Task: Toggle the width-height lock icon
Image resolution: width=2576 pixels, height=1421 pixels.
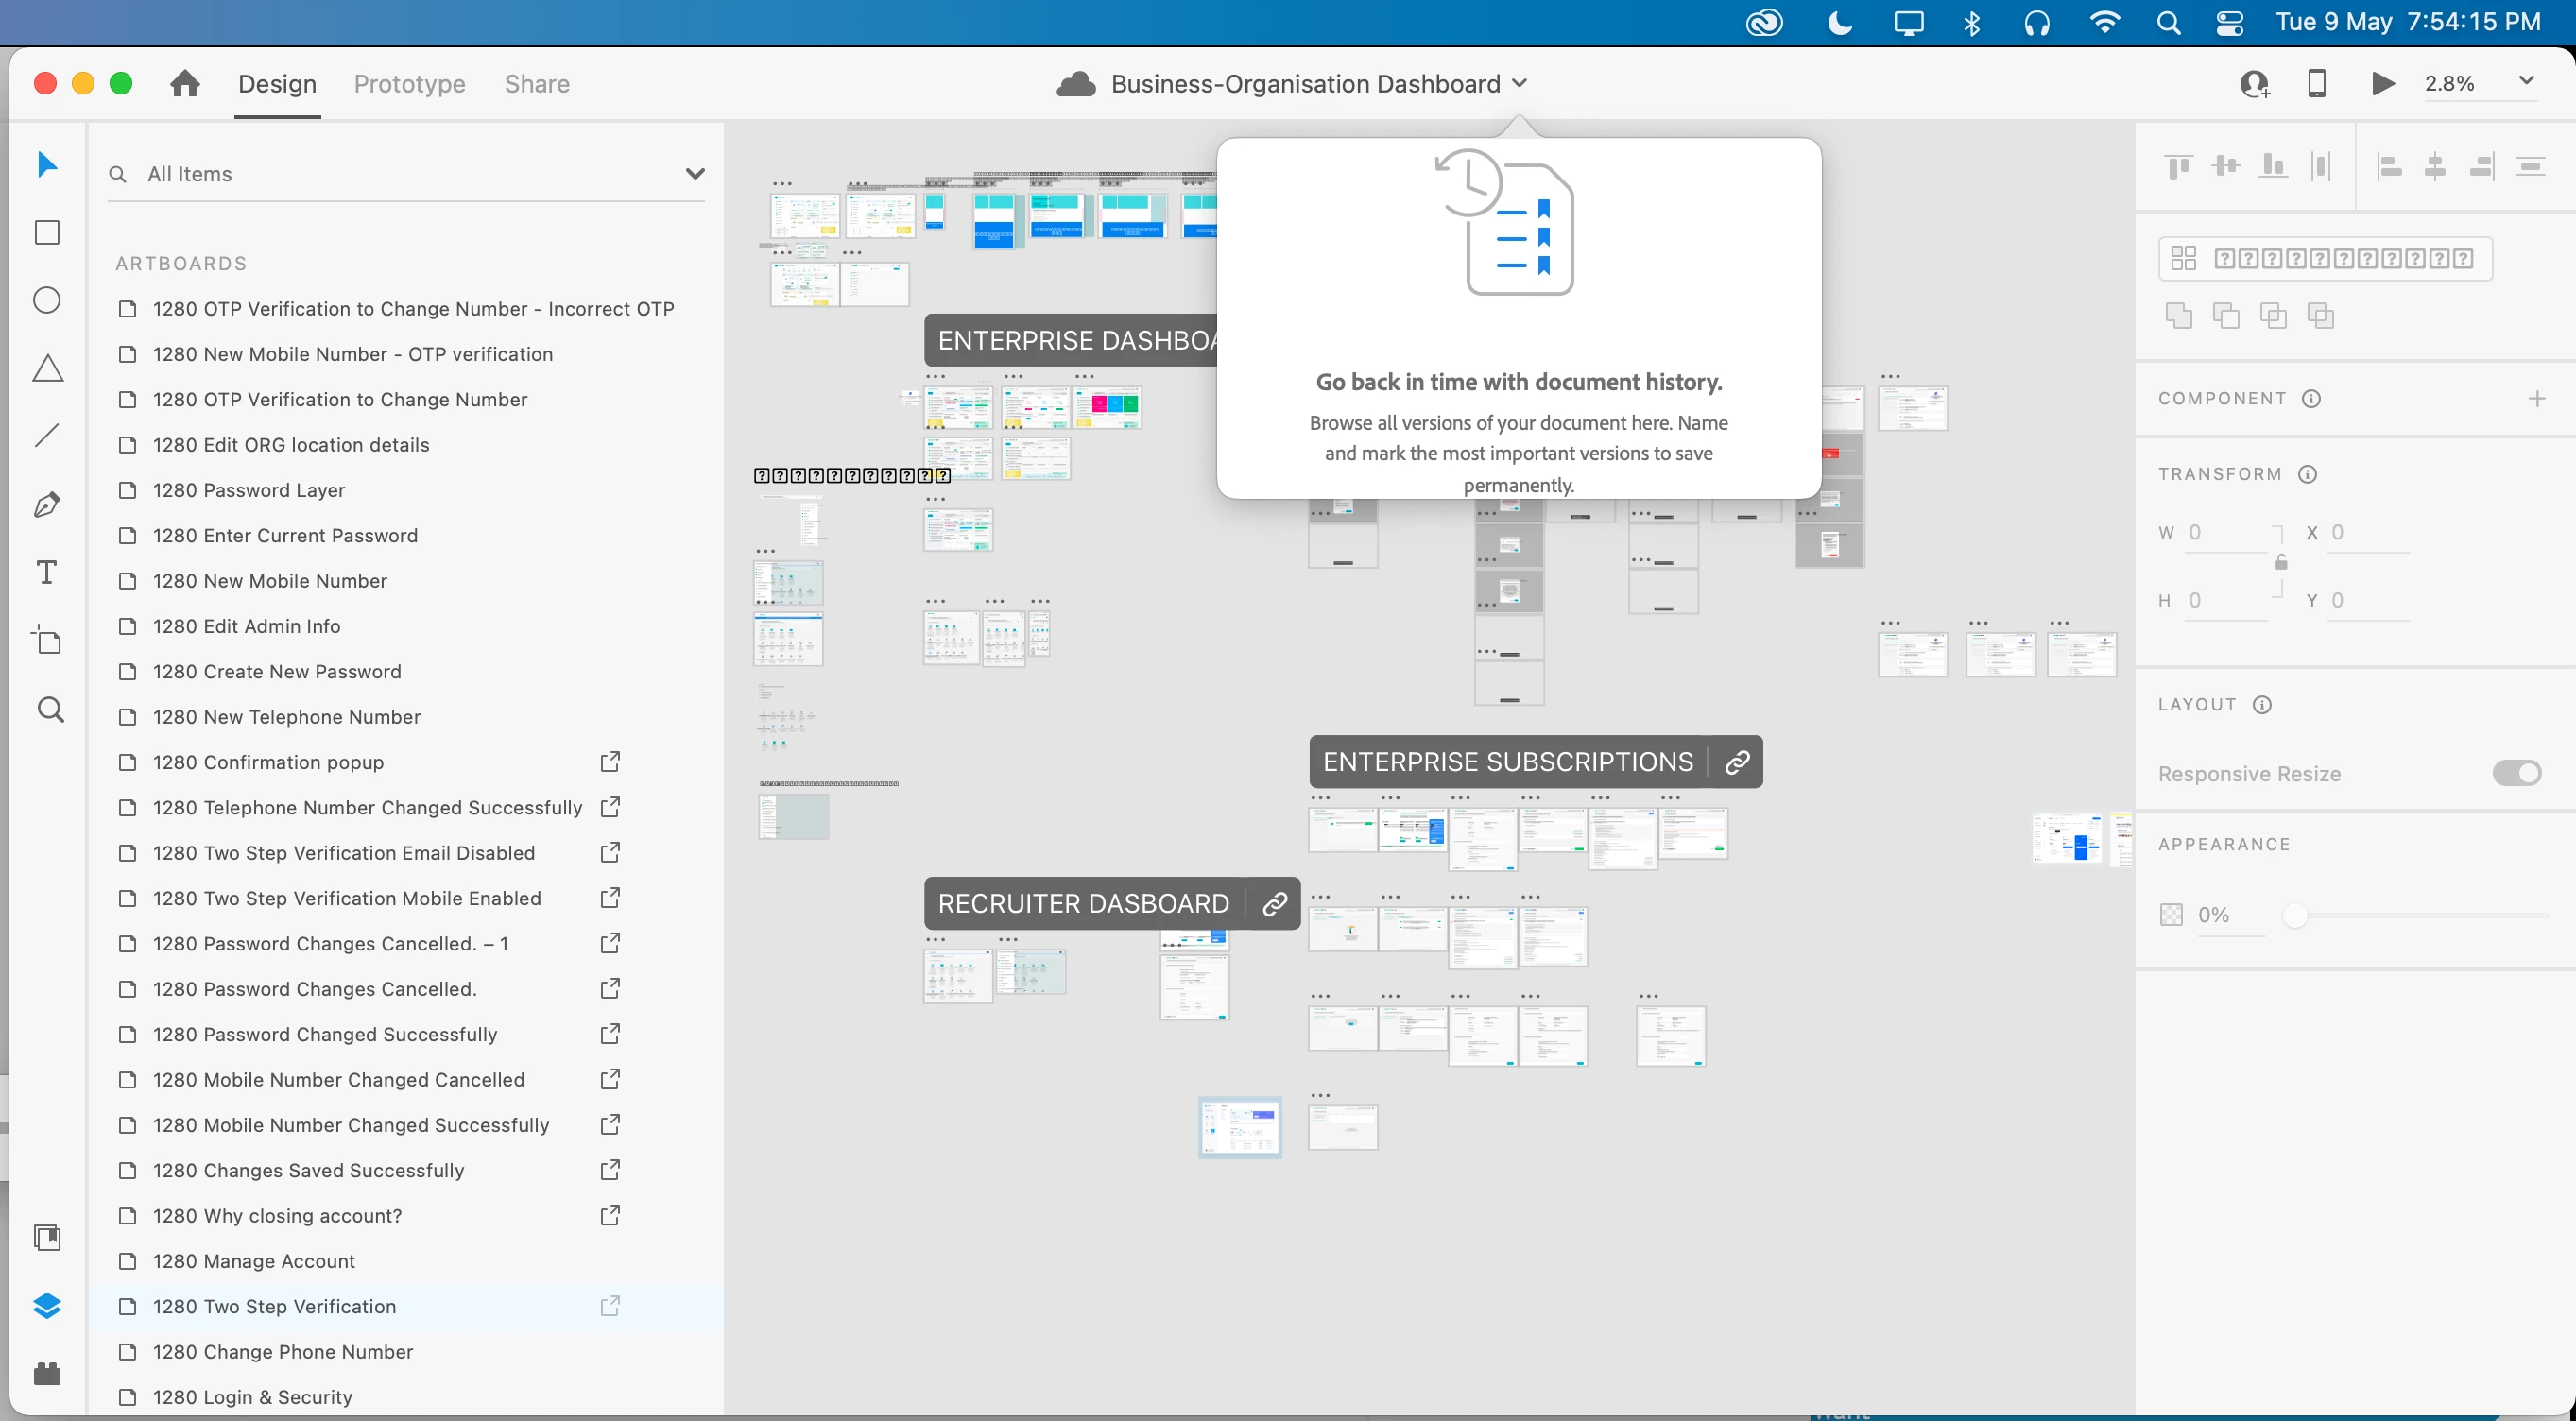Action: coord(2281,562)
